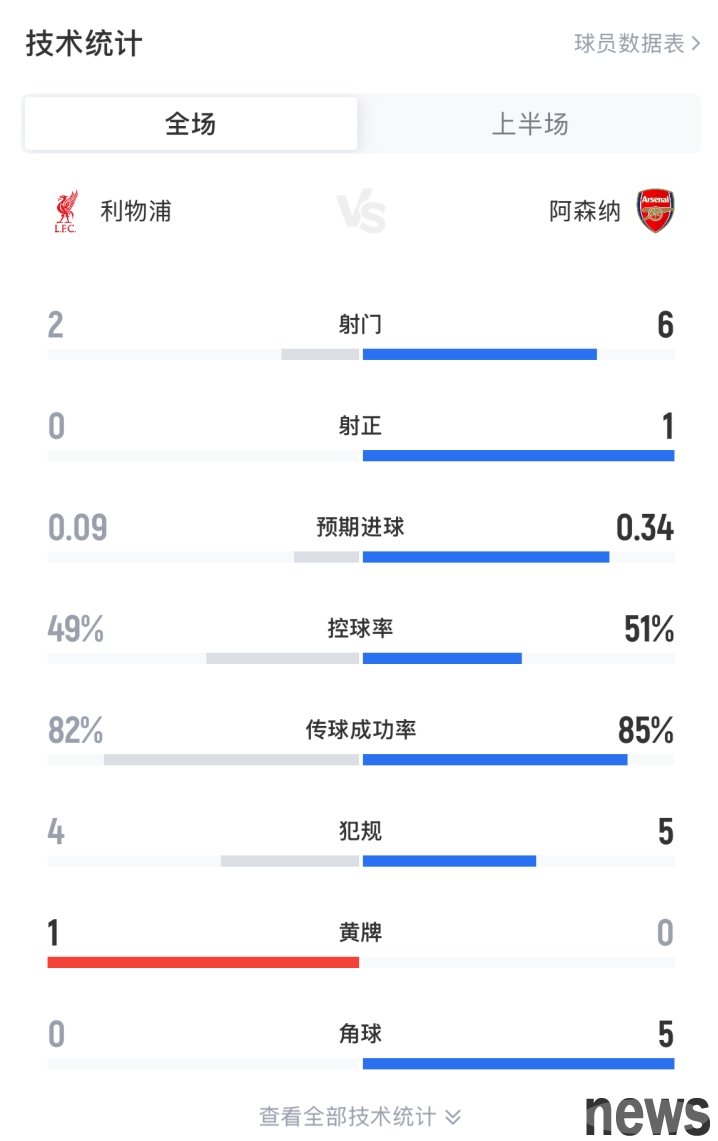The height and width of the screenshot is (1141, 718).
Task: Click the 利物浦 team name
Action: click(136, 212)
